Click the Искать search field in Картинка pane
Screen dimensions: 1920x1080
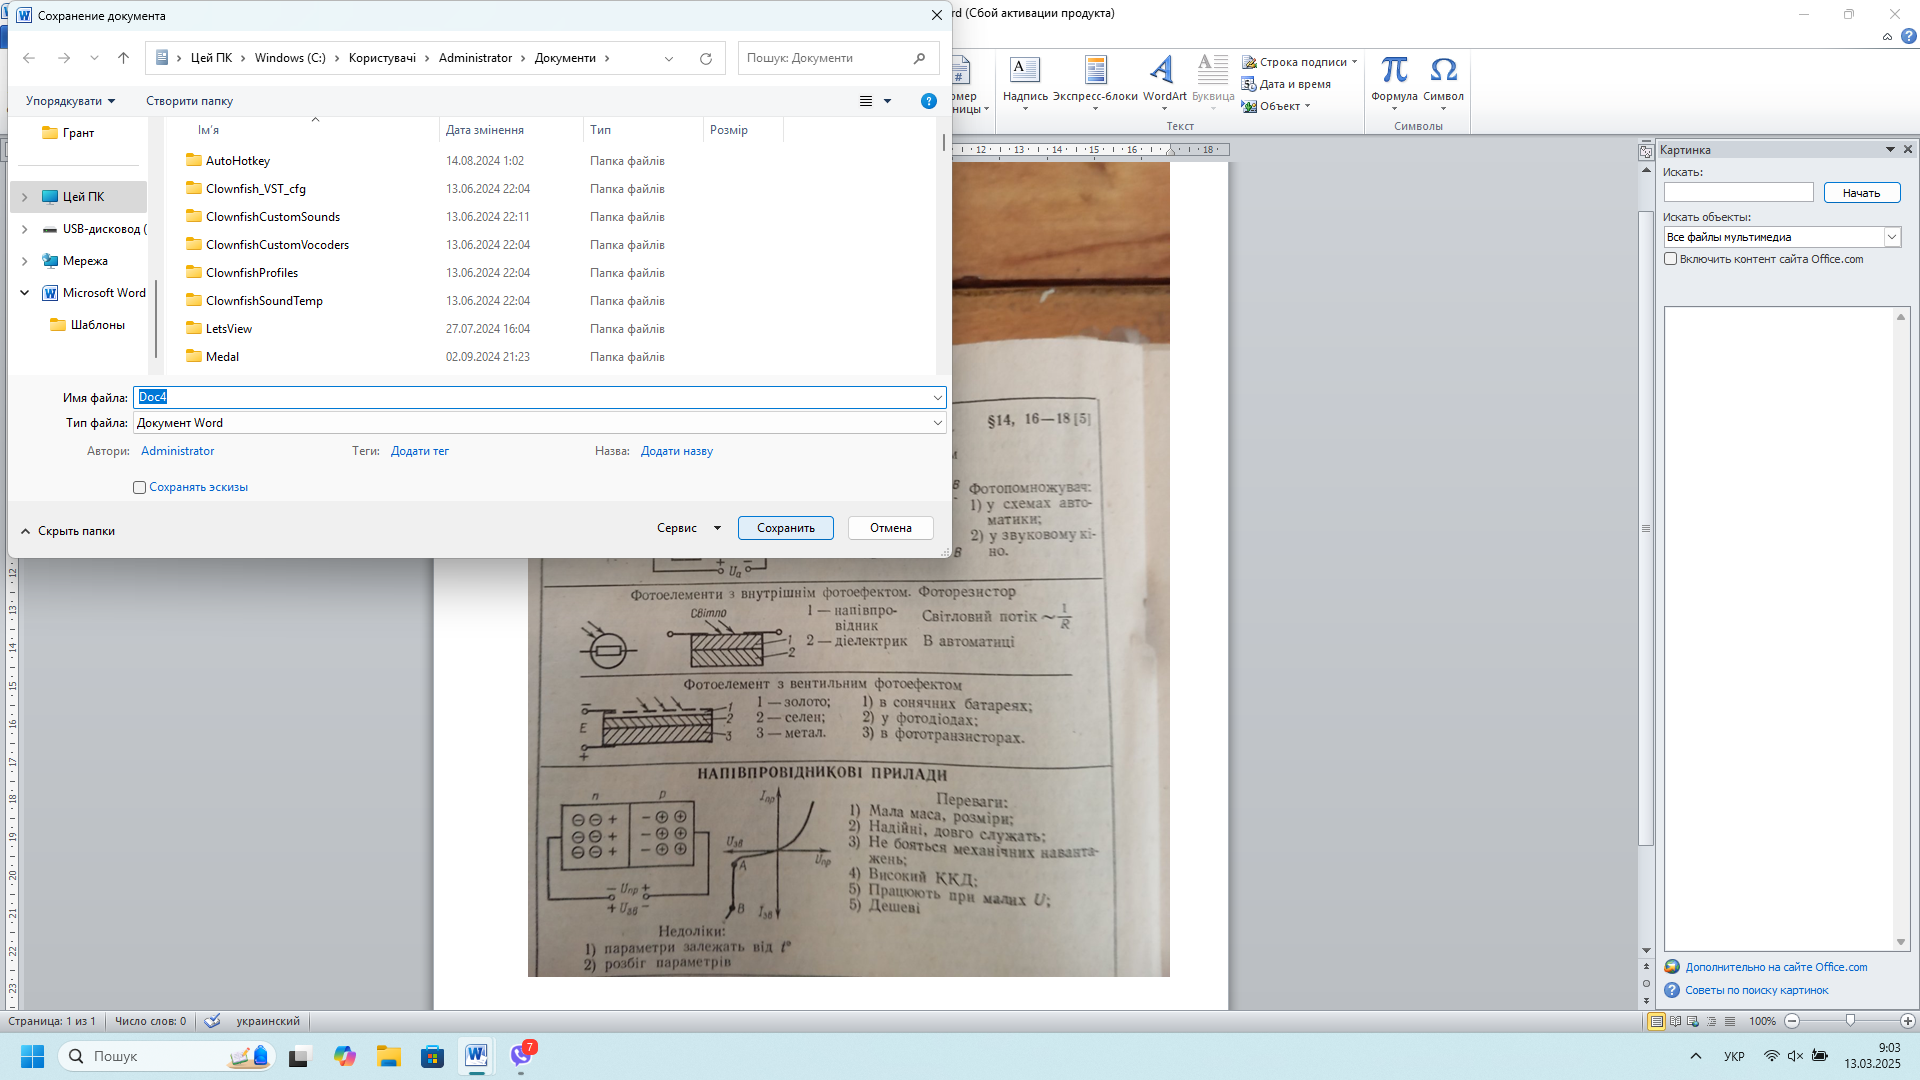click(x=1738, y=193)
